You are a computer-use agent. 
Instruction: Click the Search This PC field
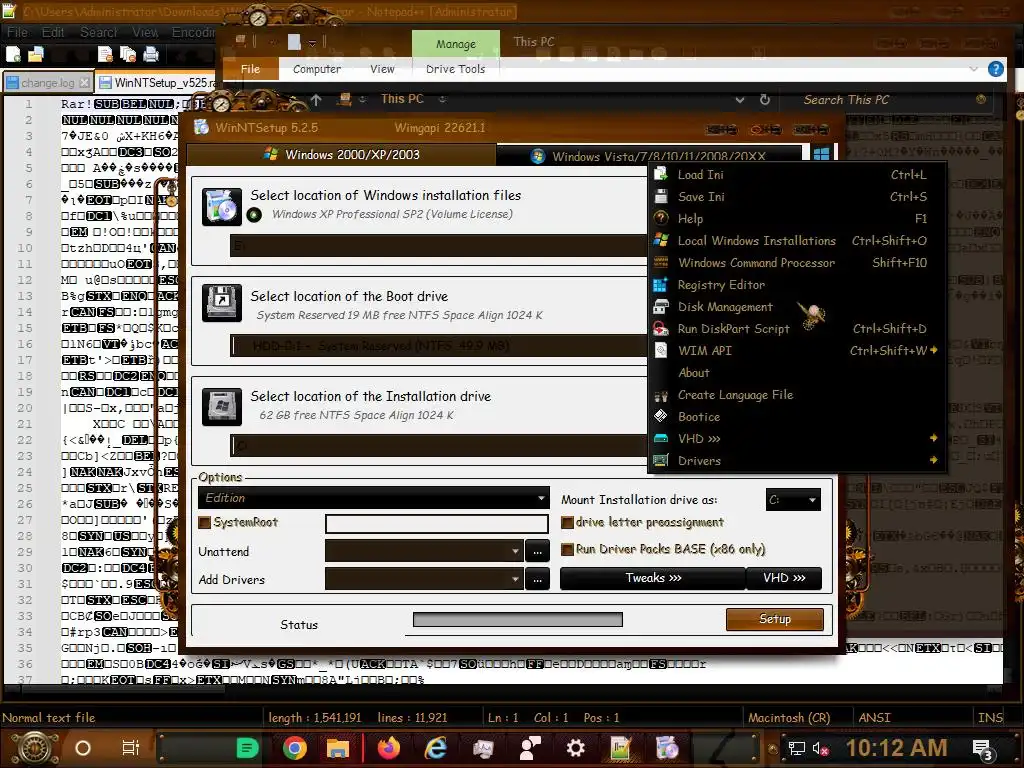point(885,100)
